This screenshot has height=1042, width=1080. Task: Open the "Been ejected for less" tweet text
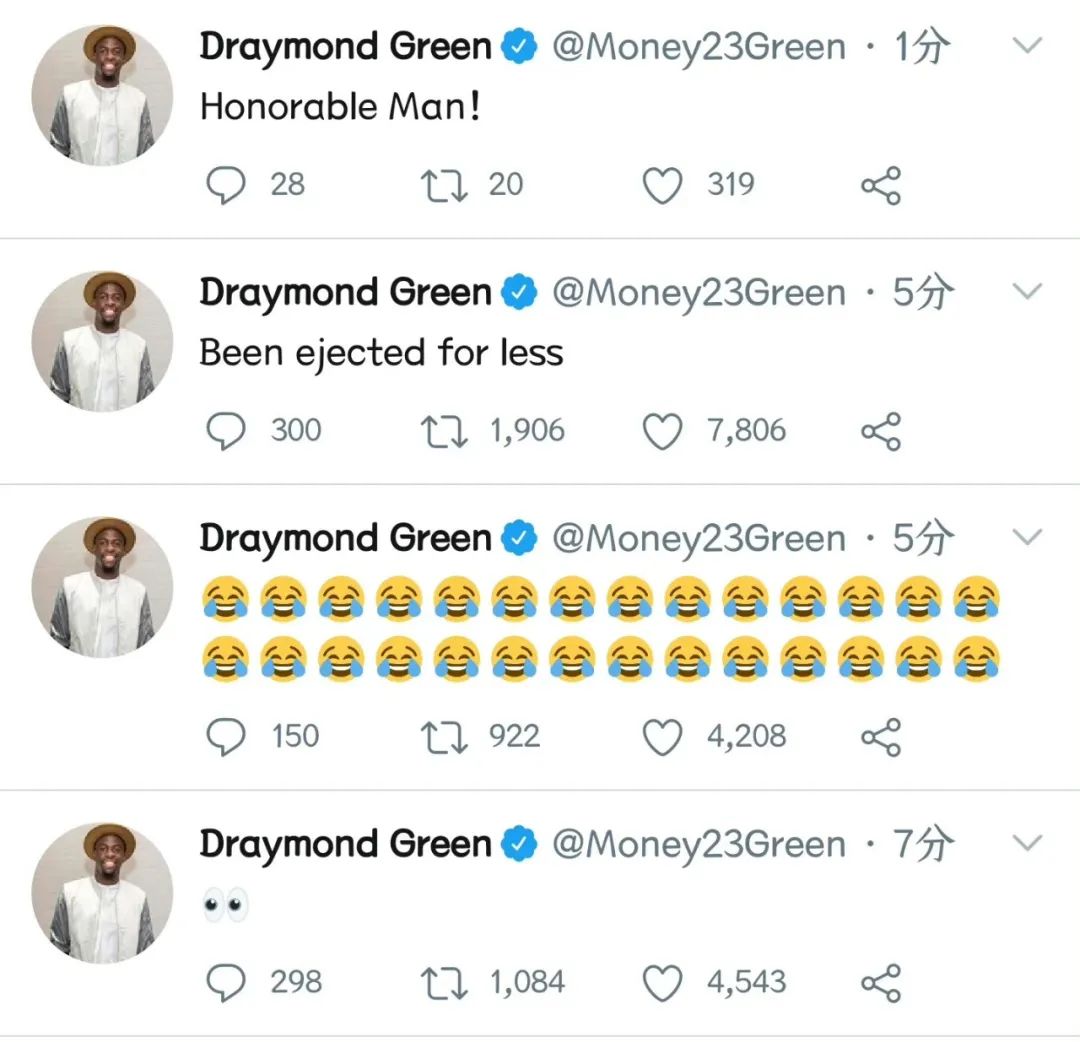click(x=382, y=353)
